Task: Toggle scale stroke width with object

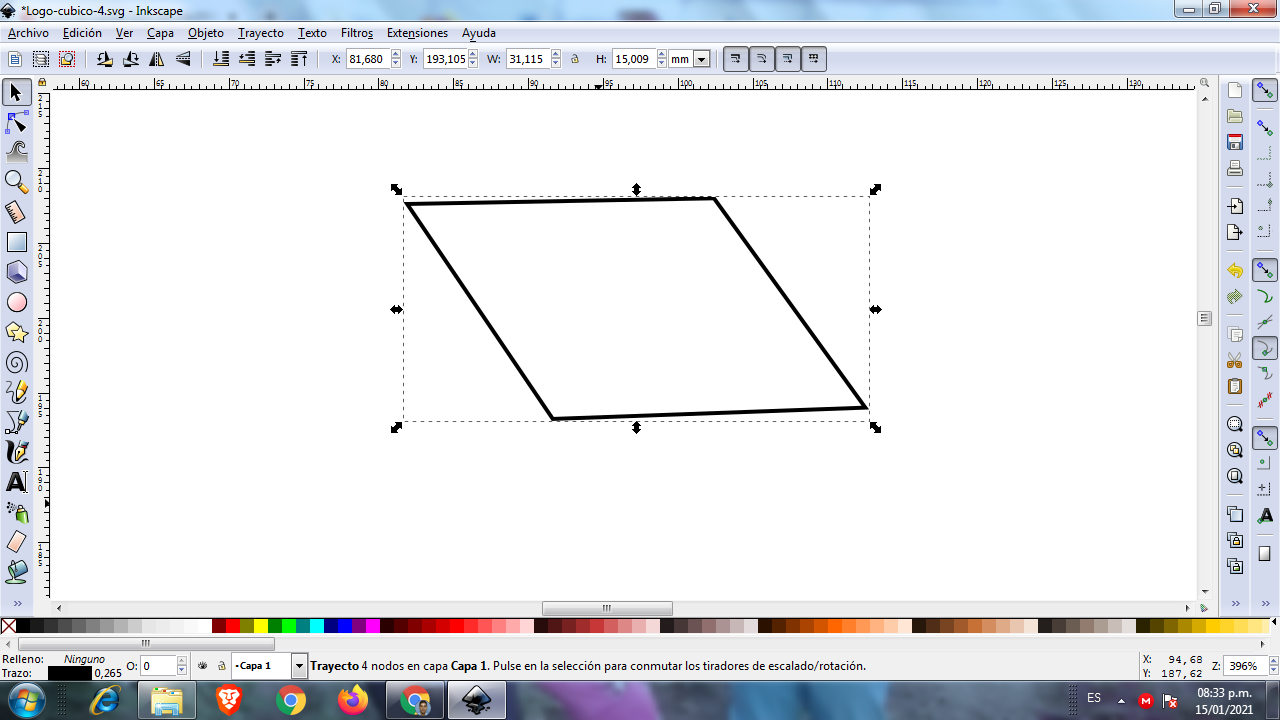Action: 736,59
